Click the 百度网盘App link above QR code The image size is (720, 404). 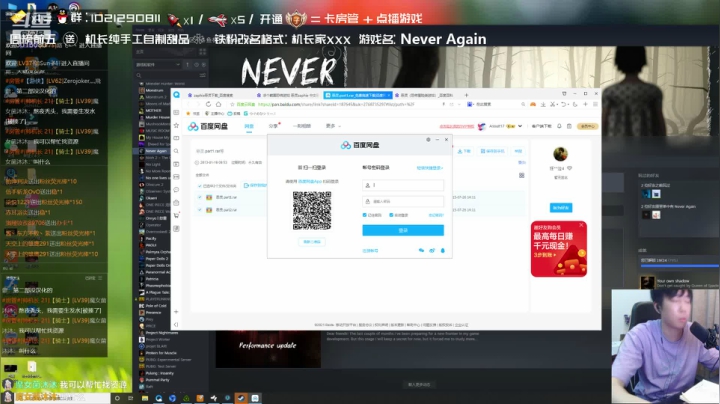tap(309, 181)
